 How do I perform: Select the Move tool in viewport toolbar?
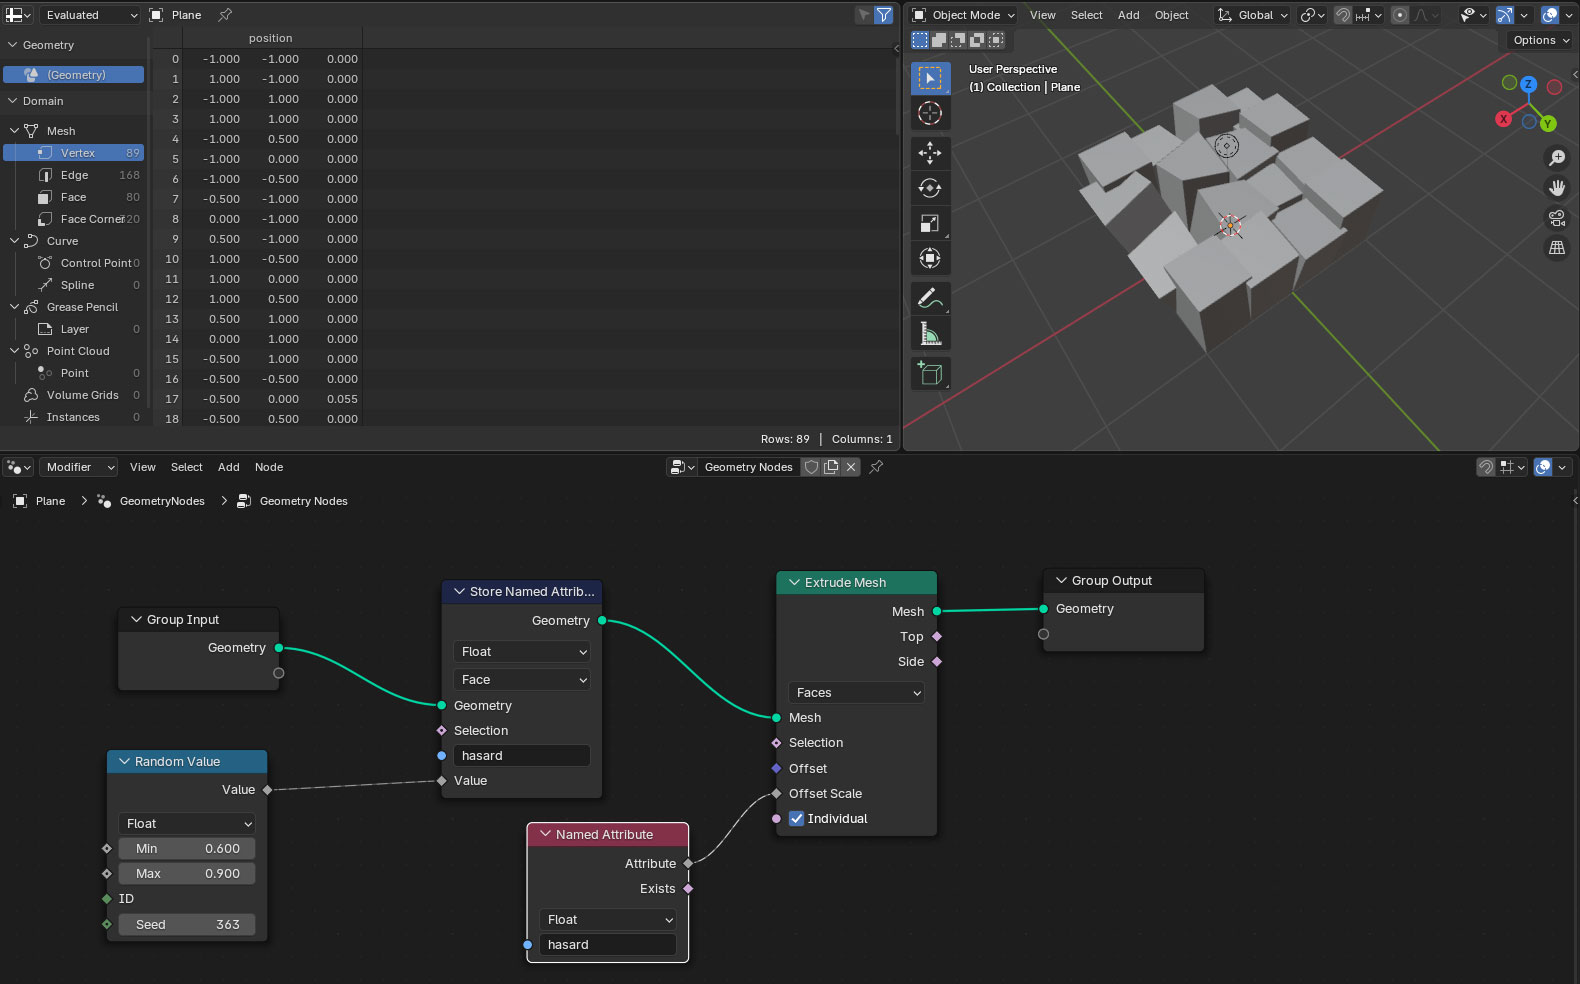(x=930, y=152)
